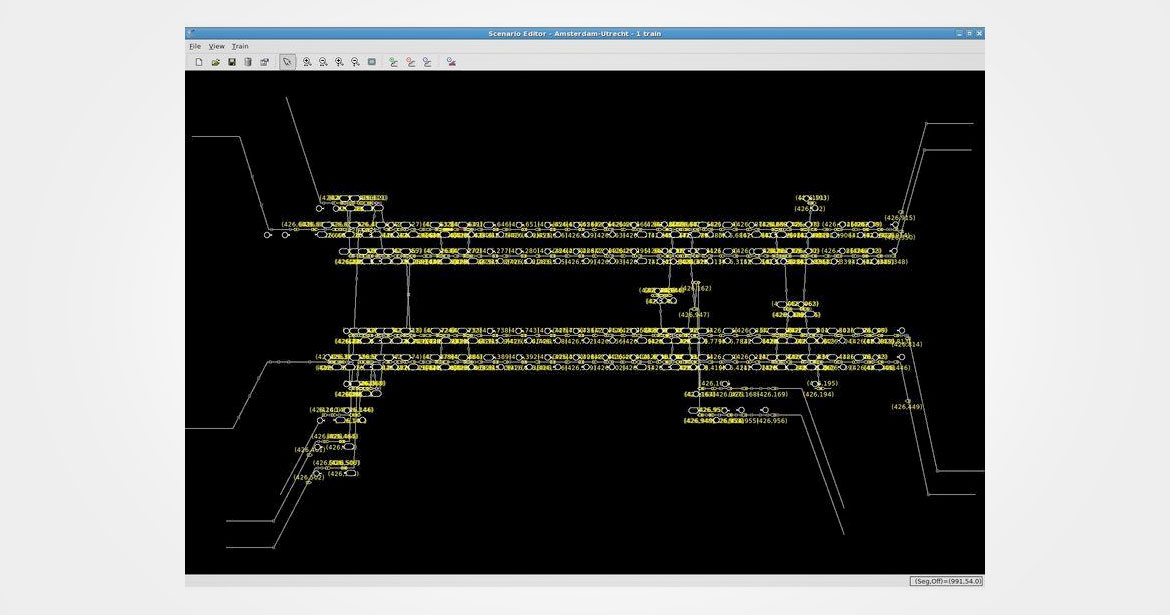
Task: Click the zoom-out magnifier next to the fit-view icon
Action: tap(355, 62)
